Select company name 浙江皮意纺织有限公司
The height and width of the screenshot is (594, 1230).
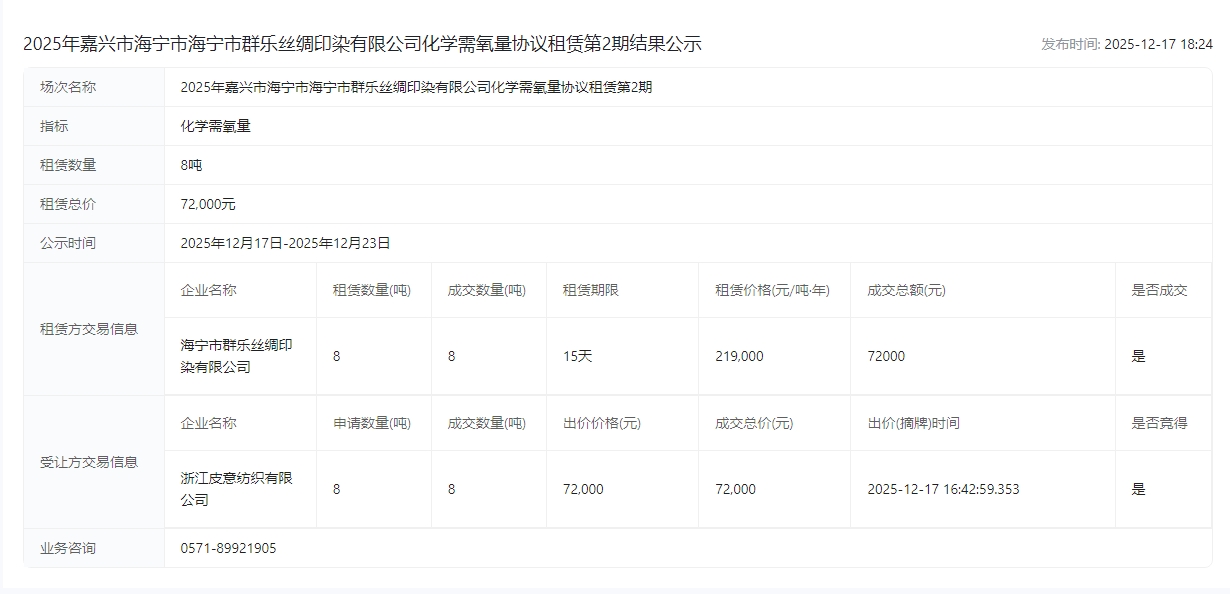point(236,489)
